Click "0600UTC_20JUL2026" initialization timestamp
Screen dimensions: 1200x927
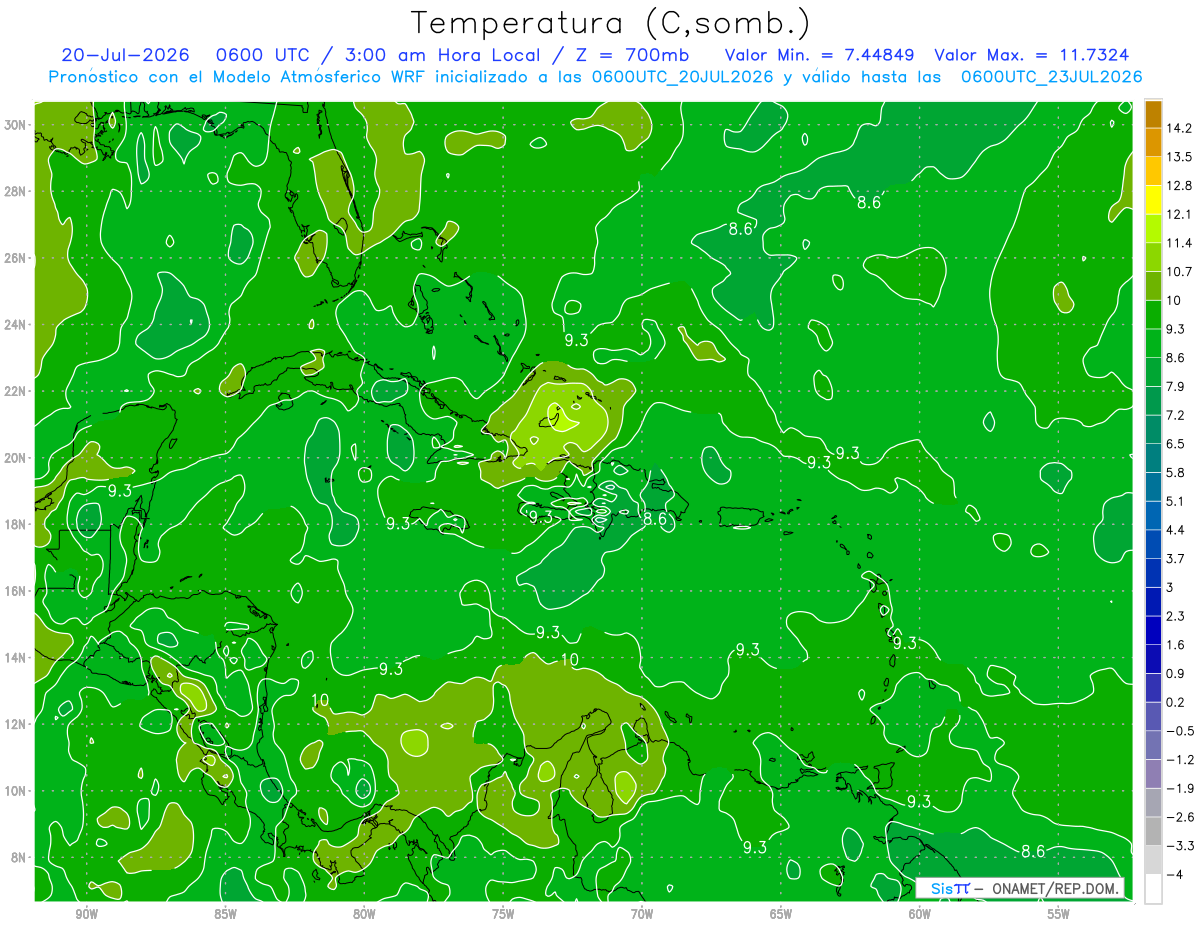point(683,77)
